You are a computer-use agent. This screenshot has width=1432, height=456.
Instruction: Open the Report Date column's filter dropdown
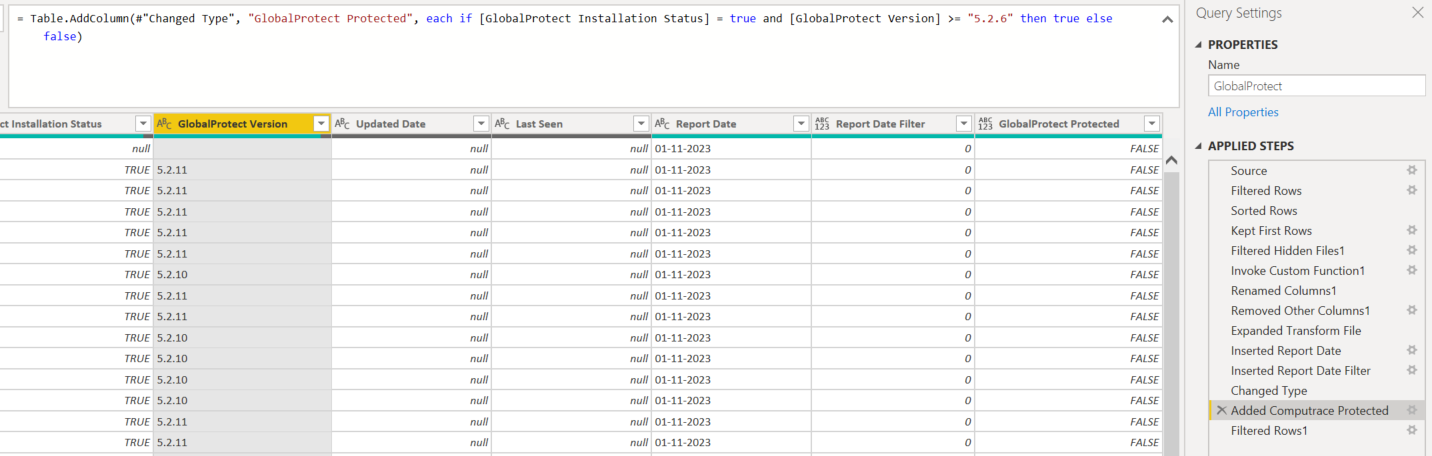pos(801,124)
